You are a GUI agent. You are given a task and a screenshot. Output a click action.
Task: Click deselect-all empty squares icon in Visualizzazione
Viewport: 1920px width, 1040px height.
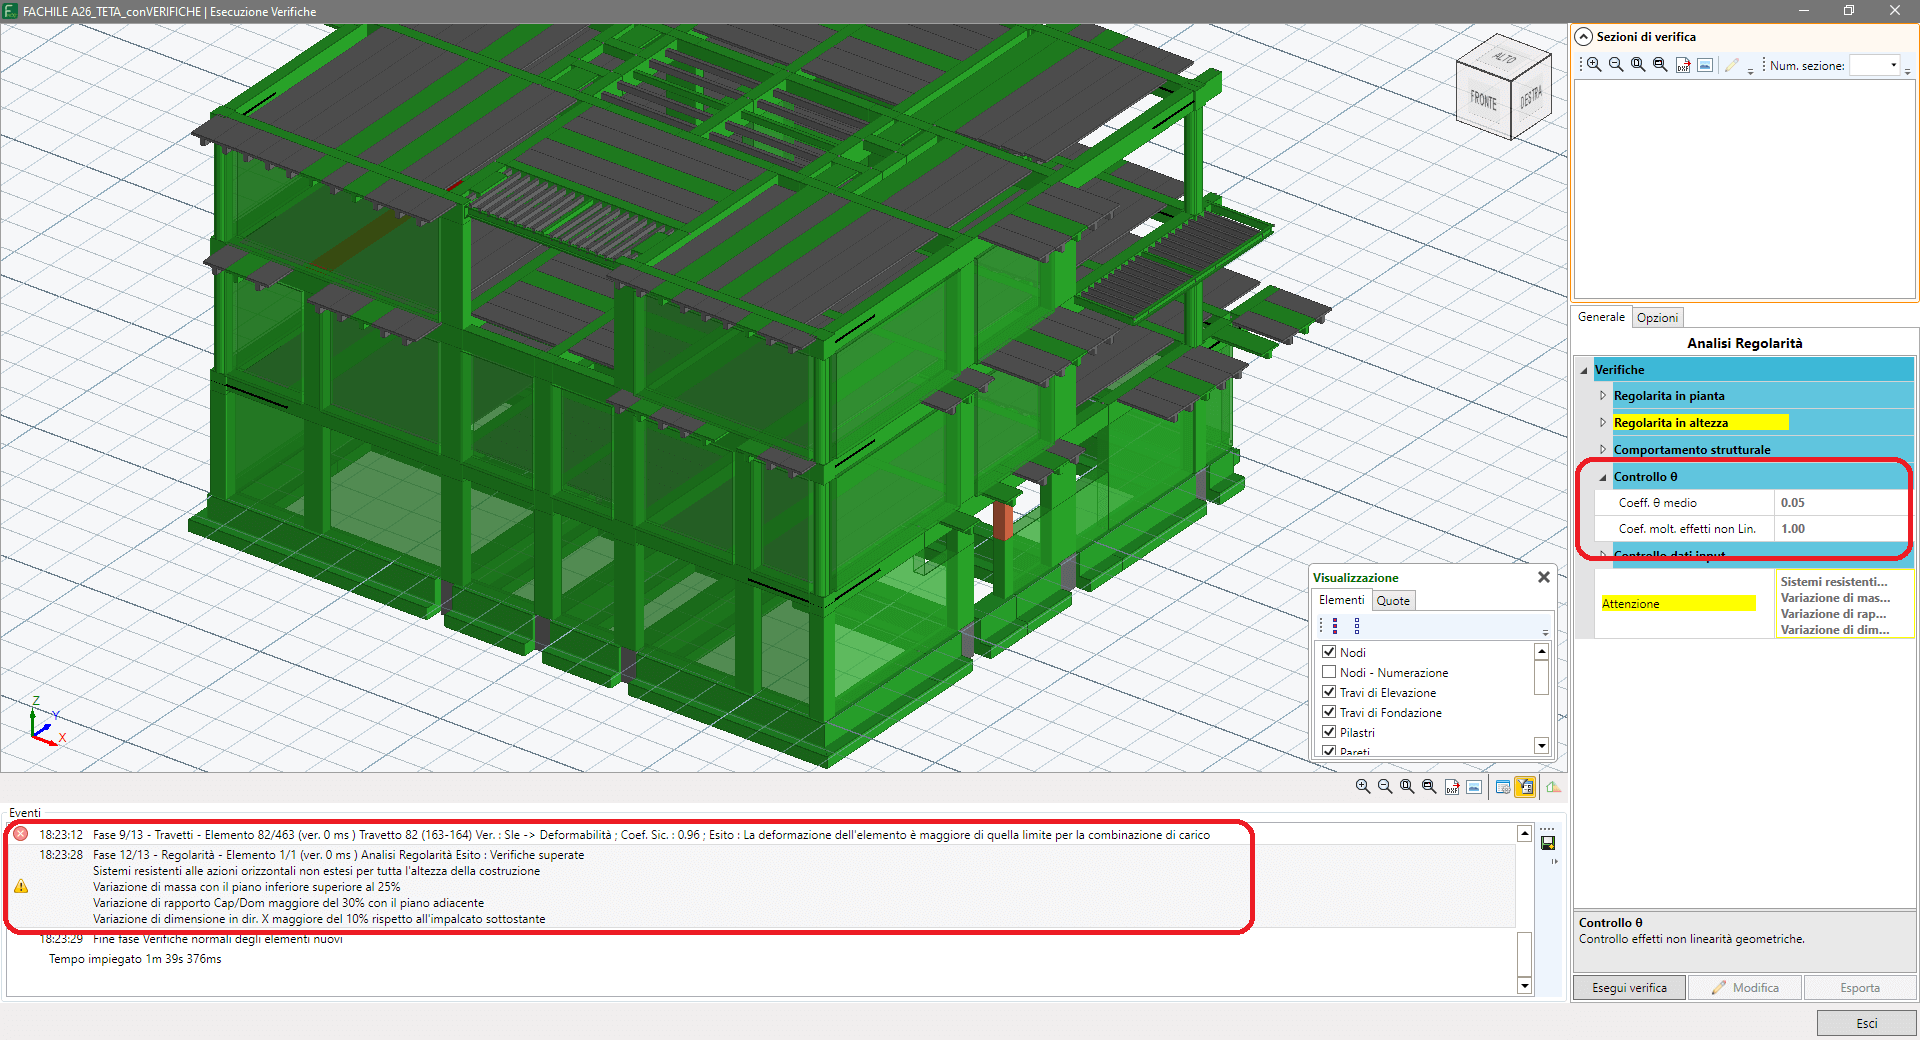click(x=1357, y=626)
